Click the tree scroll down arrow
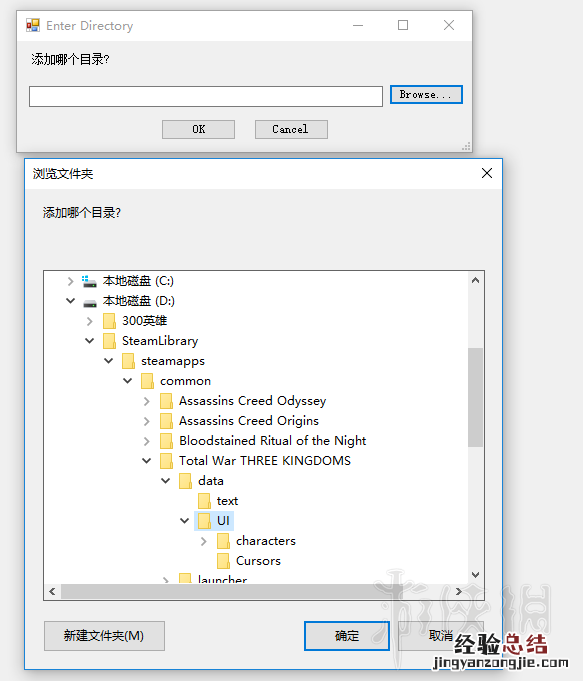Screen dimensions: 583x681 pos(476,575)
